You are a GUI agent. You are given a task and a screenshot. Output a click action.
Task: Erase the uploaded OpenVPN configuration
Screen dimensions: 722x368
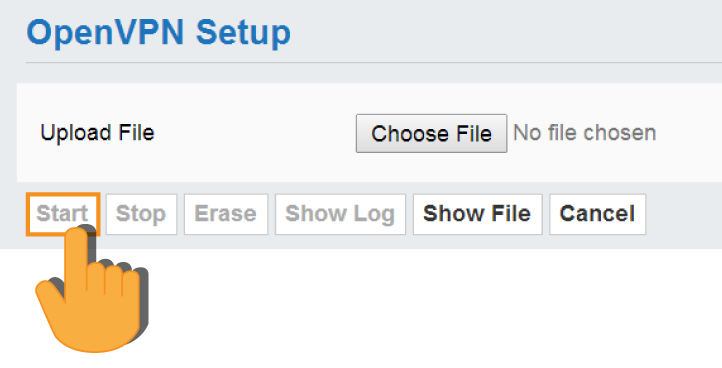point(226,214)
